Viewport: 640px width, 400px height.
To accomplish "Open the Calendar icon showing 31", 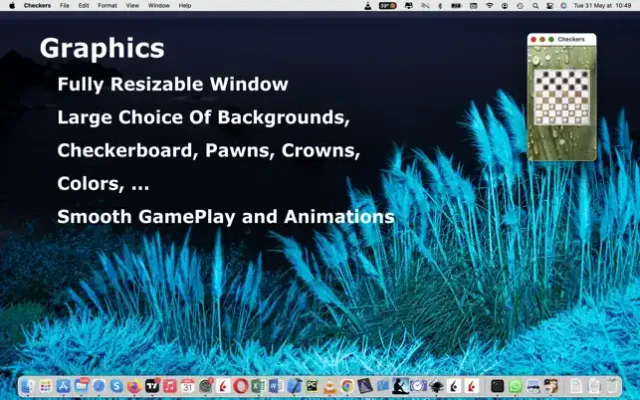I will [x=187, y=386].
